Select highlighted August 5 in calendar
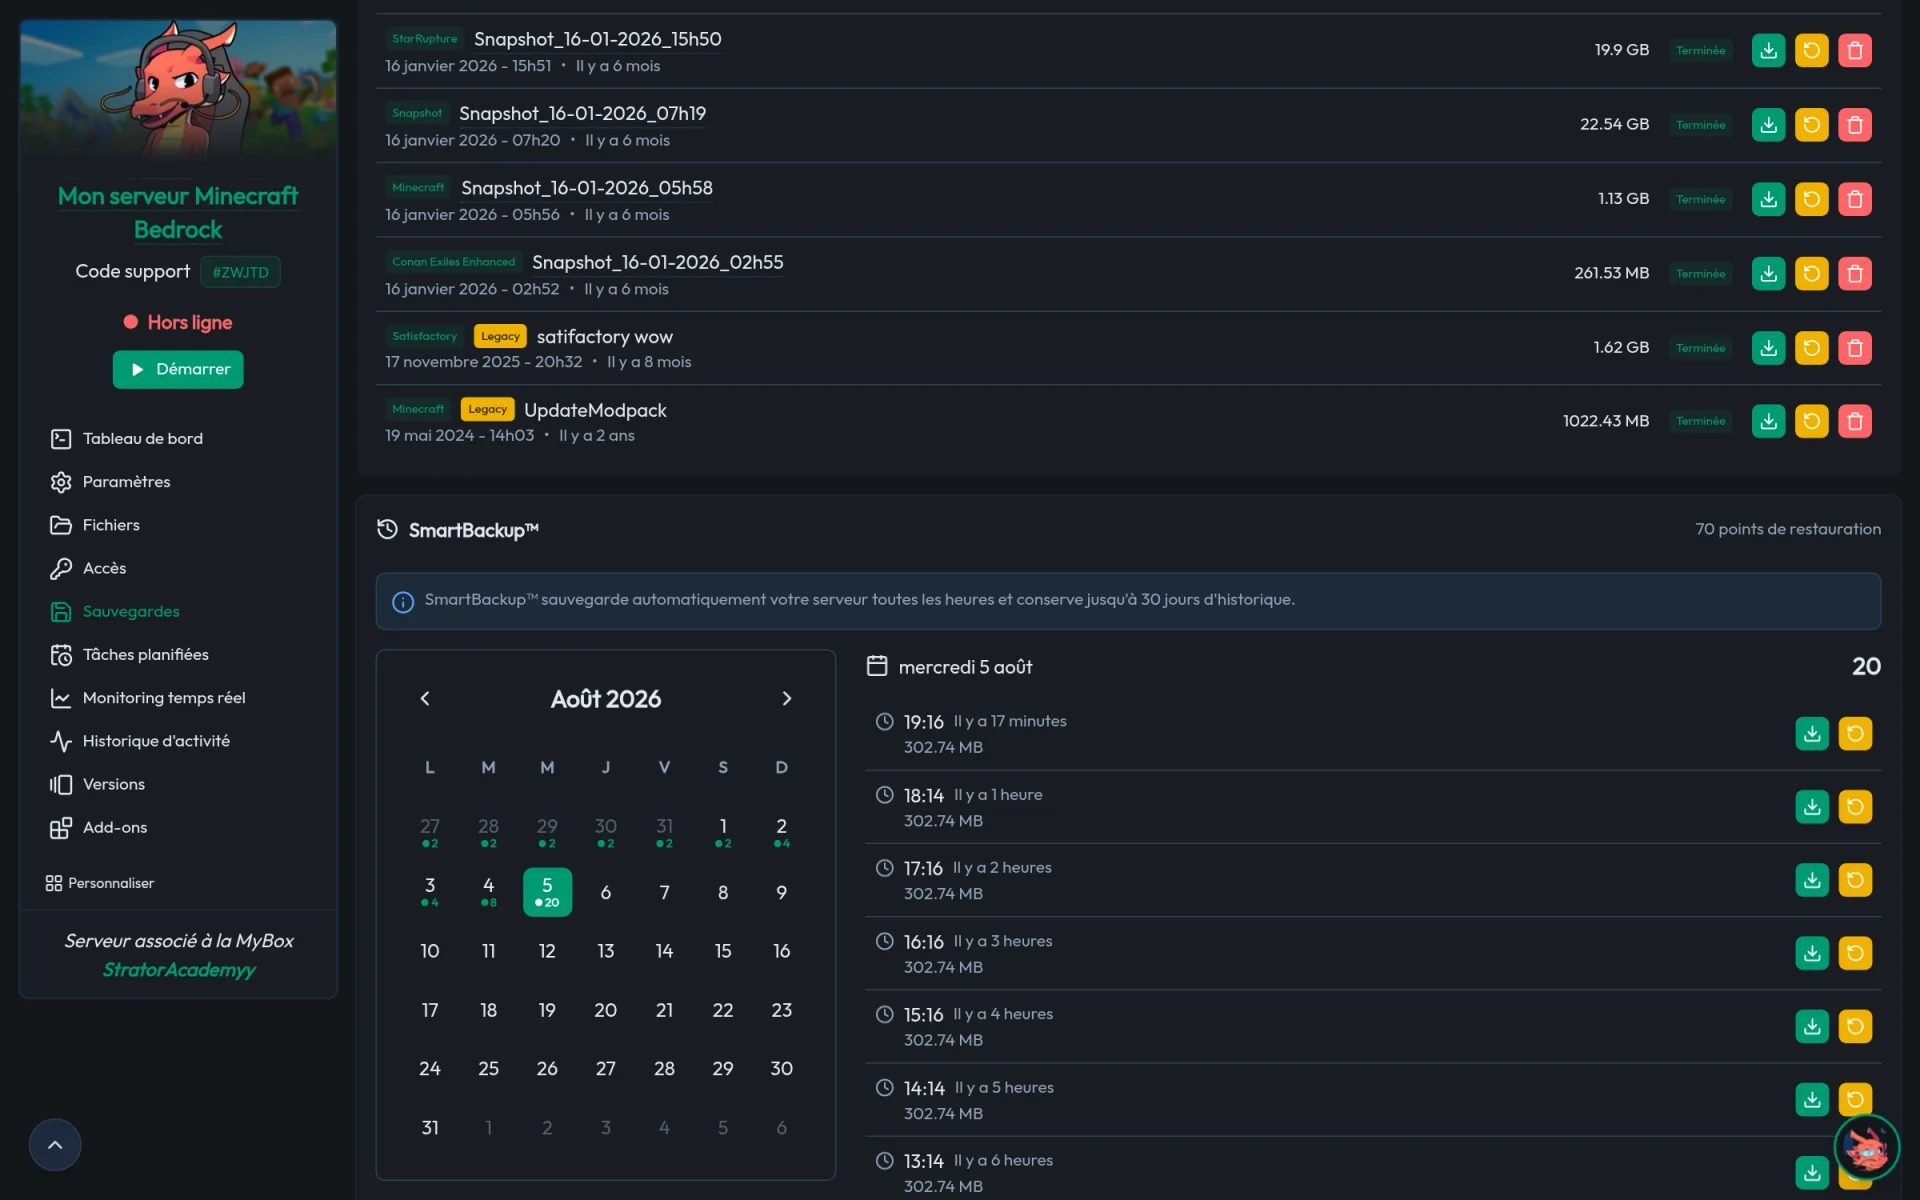Screen dimensions: 1920x1200 pyautogui.click(x=547, y=891)
